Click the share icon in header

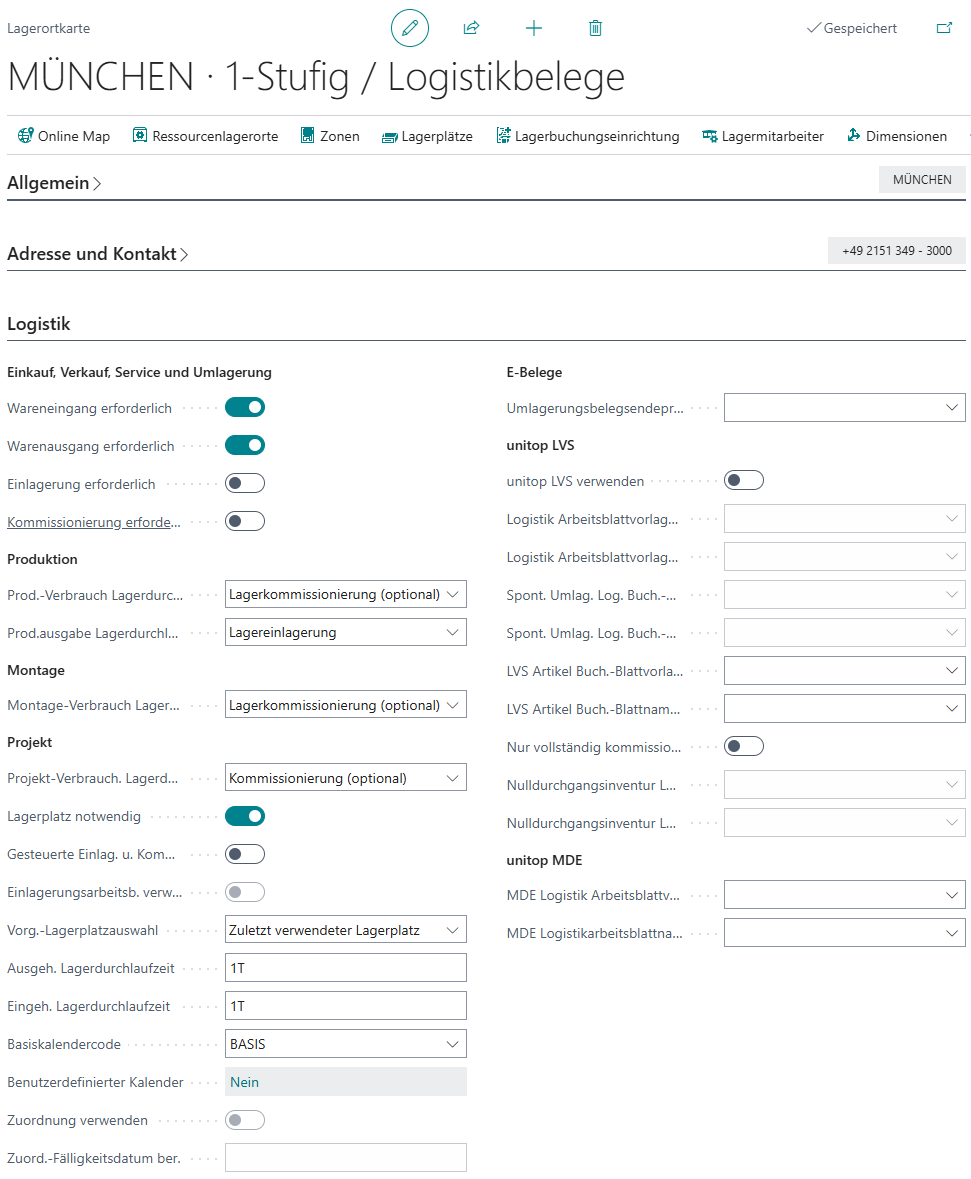pyautogui.click(x=471, y=28)
